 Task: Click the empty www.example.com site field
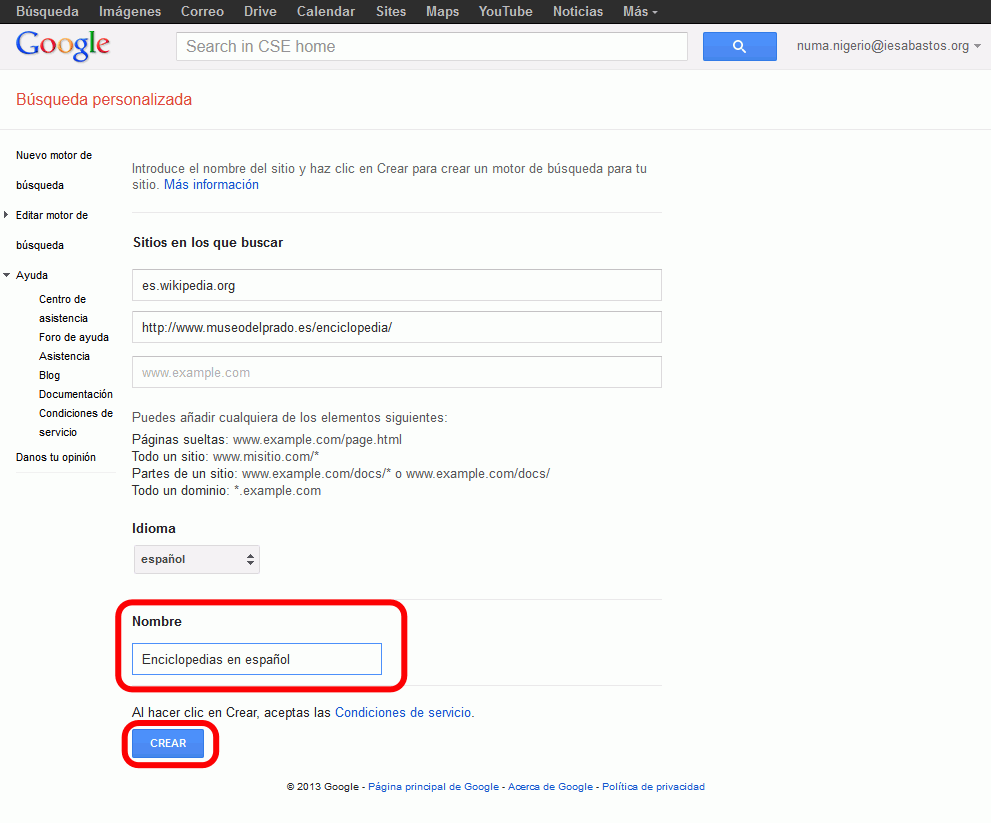tap(397, 372)
